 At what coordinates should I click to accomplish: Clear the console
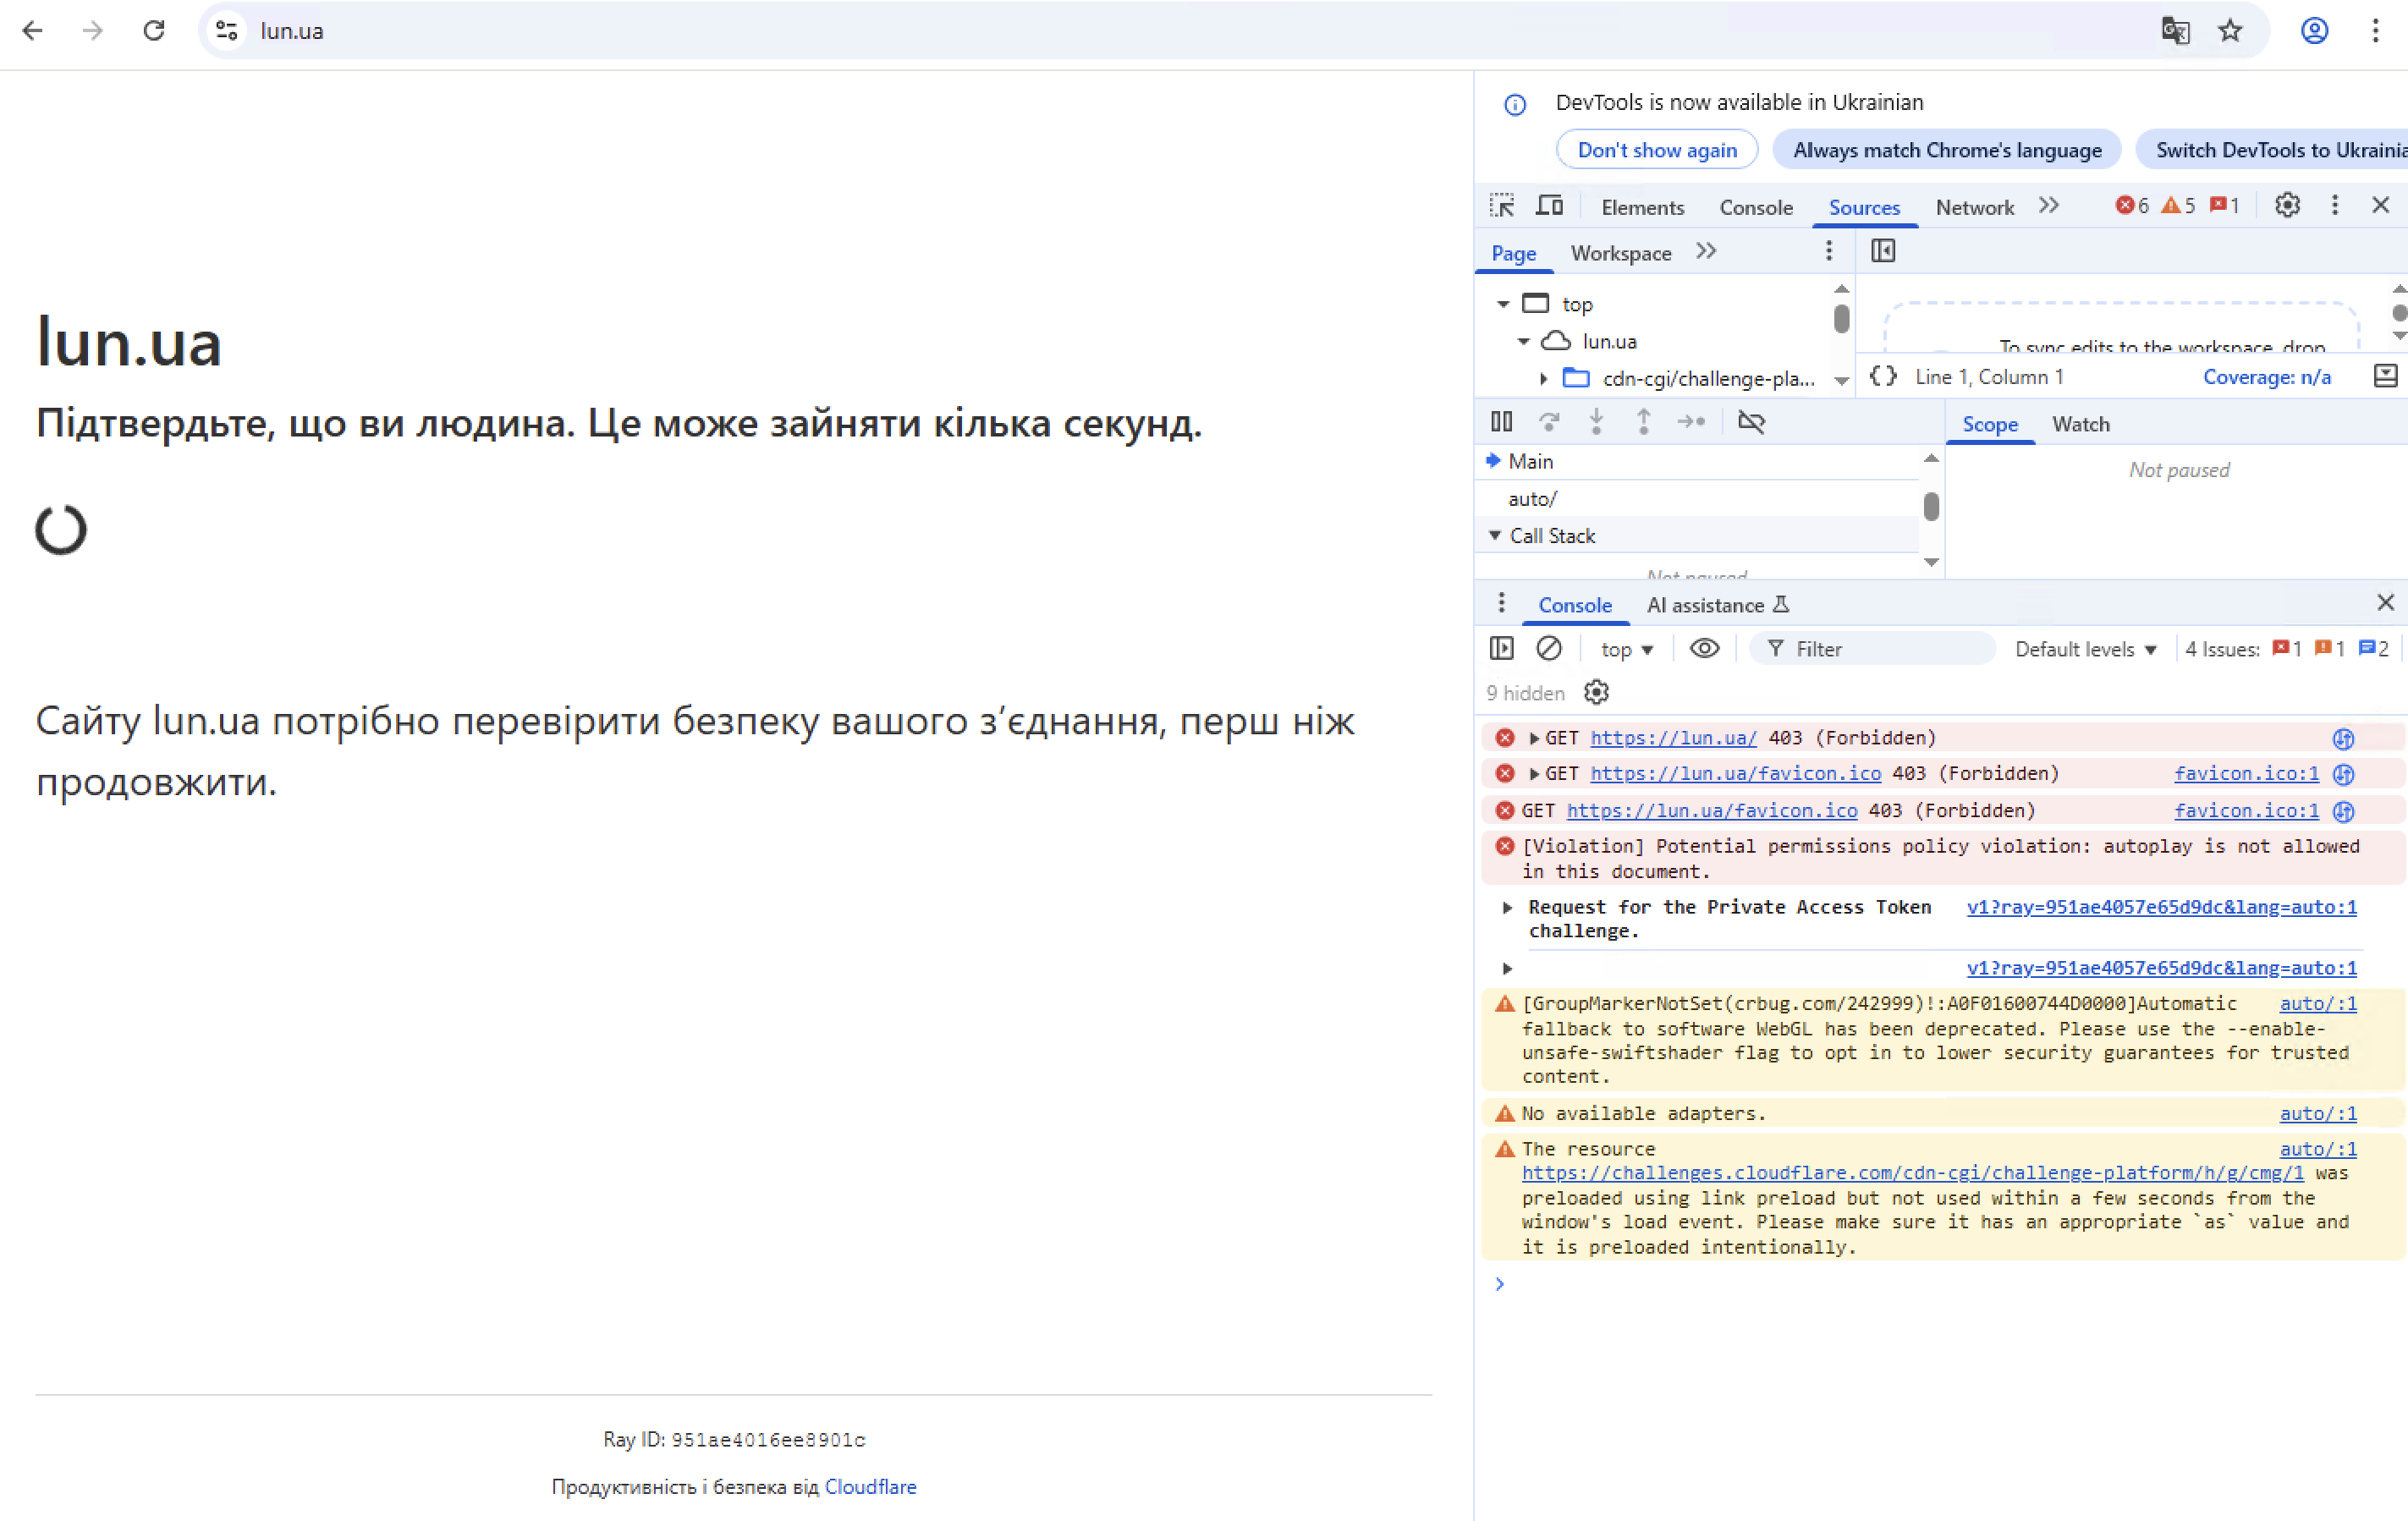1549,648
